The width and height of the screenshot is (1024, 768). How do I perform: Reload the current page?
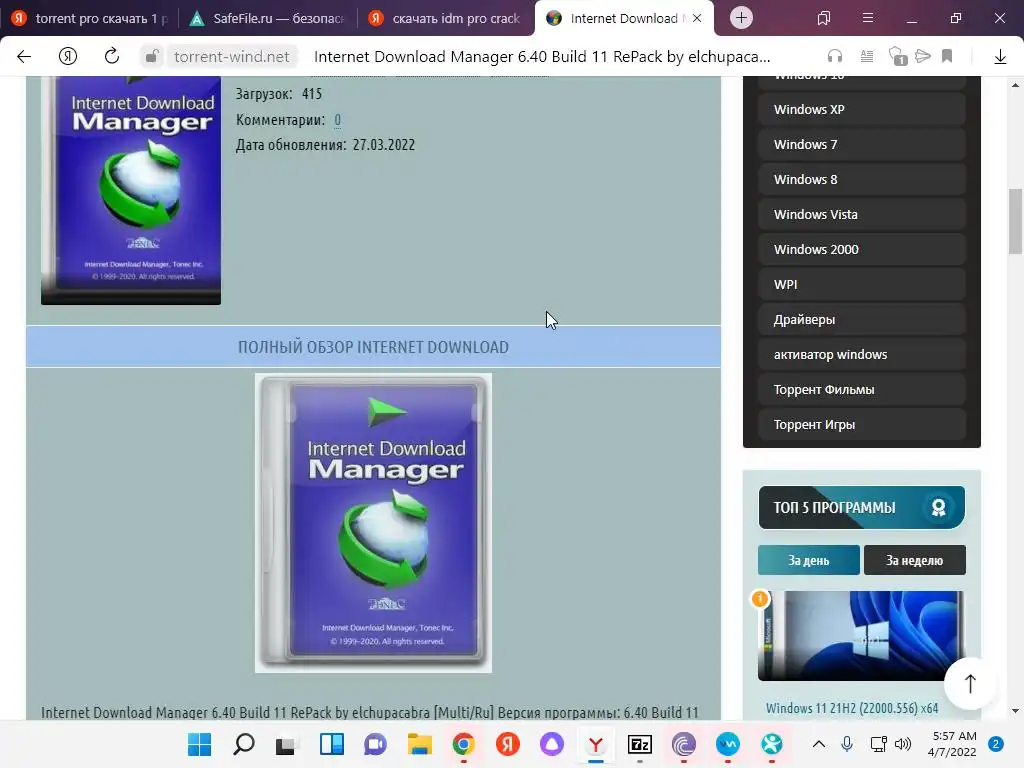112,57
